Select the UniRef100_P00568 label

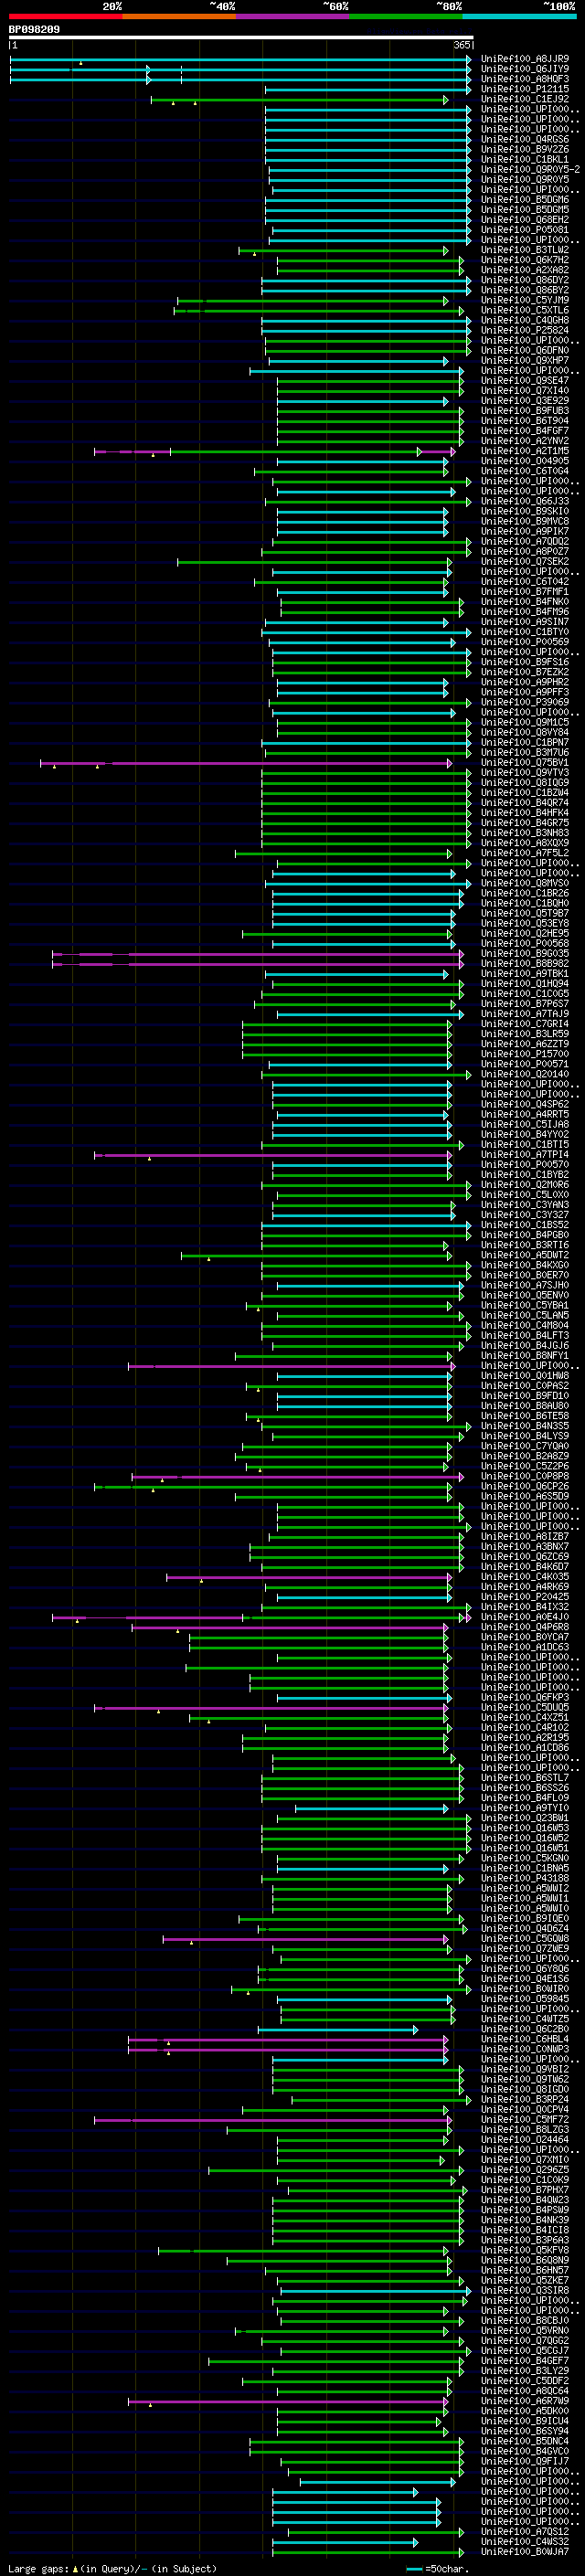point(525,943)
